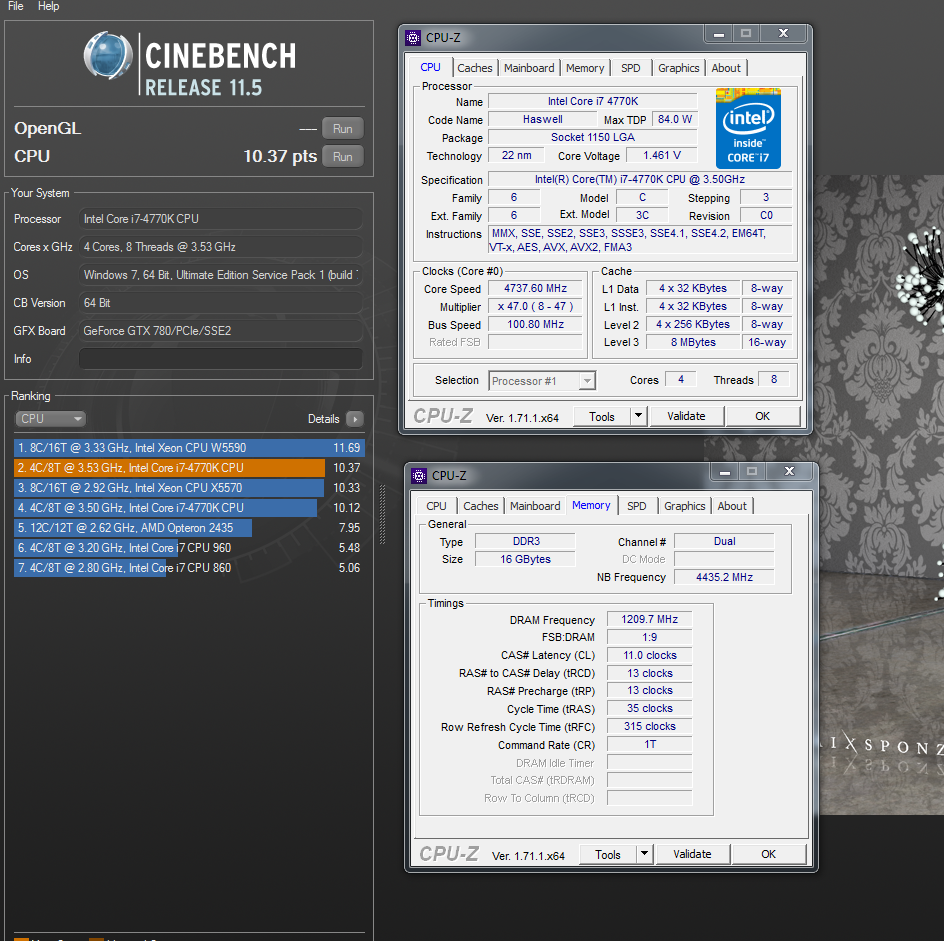The image size is (944, 941).
Task: Close the lower CPU-Z Memory window
Action: pyautogui.click(x=789, y=471)
